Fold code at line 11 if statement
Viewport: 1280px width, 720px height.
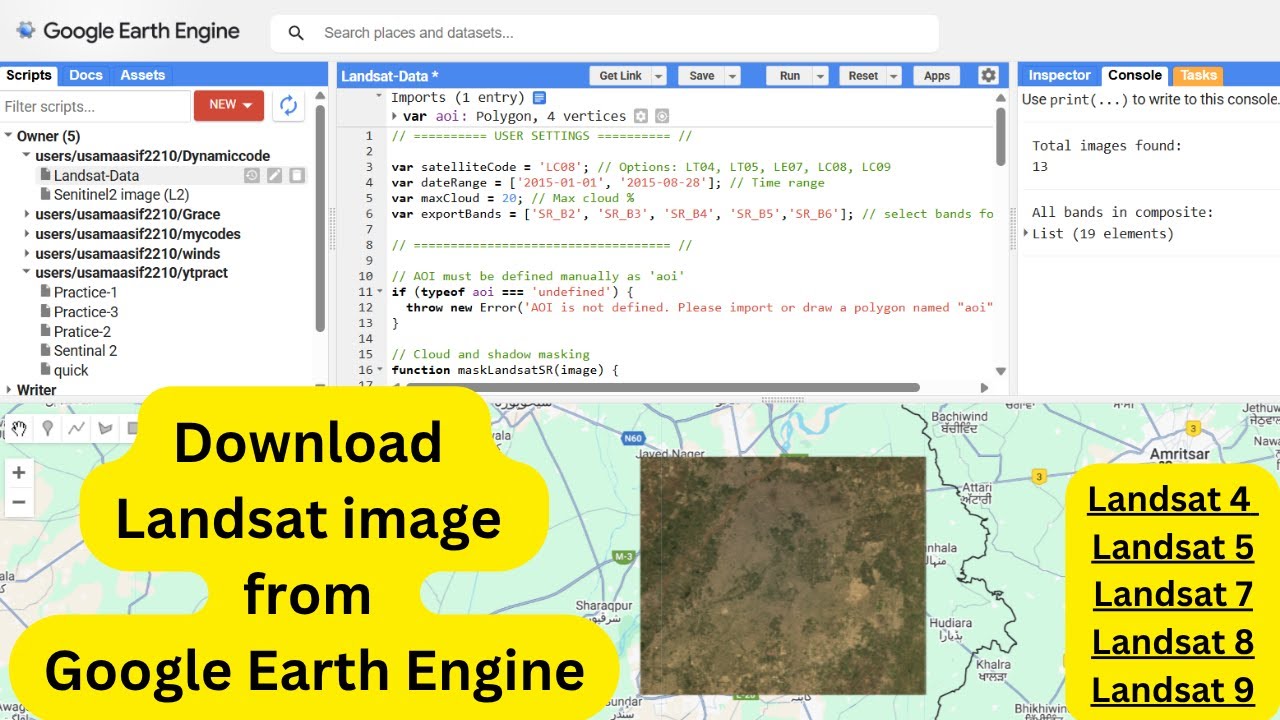tap(379, 292)
